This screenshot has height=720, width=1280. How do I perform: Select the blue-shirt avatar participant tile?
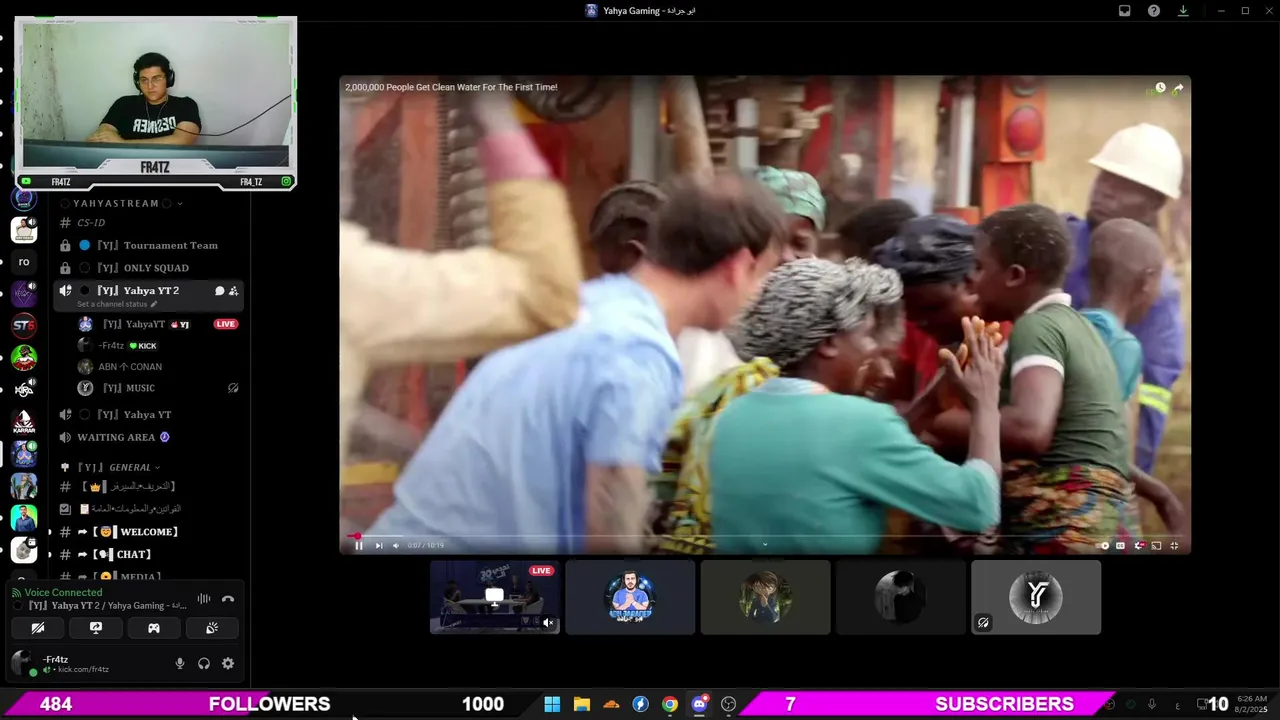coord(630,597)
